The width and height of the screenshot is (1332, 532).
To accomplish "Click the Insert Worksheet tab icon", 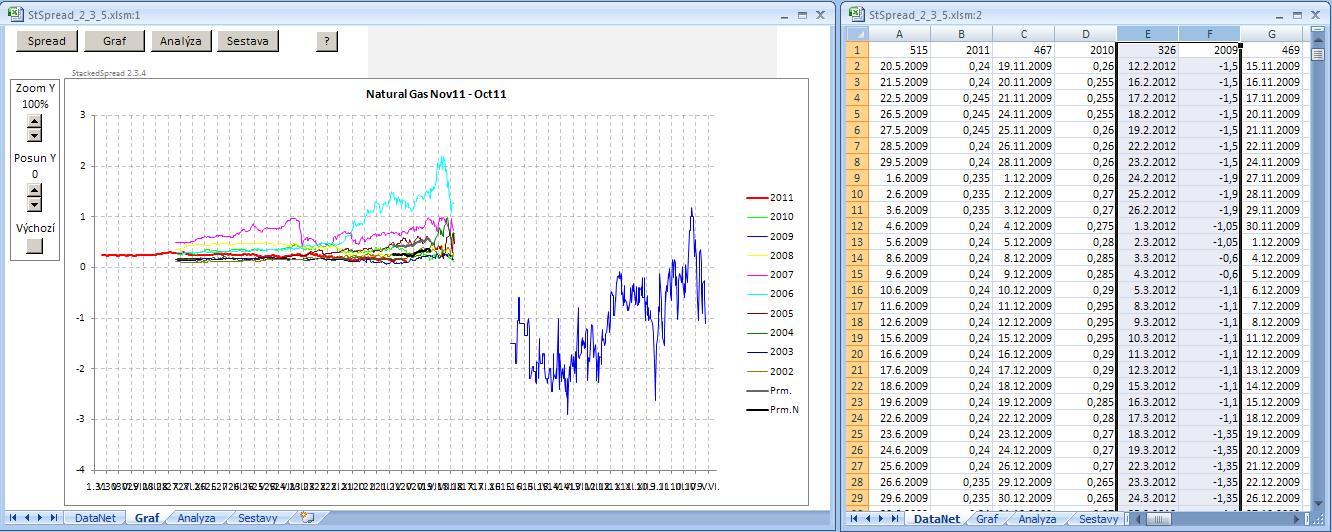I will [x=308, y=518].
